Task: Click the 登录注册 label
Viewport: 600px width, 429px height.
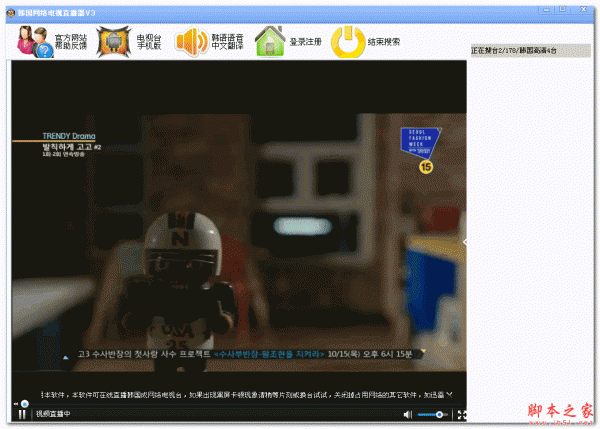Action: tap(305, 42)
